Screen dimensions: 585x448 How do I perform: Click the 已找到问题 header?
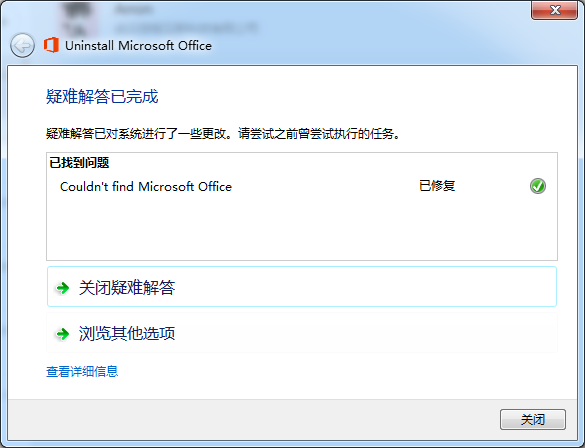pyautogui.click(x=79, y=163)
